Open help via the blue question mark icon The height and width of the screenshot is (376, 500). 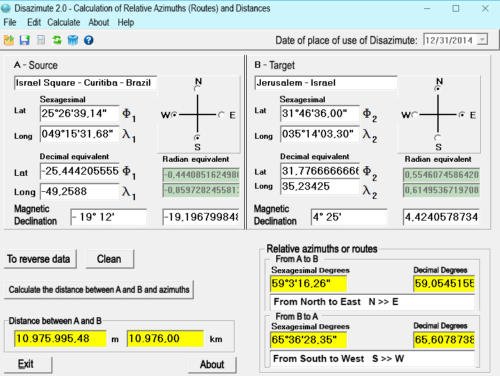click(89, 40)
